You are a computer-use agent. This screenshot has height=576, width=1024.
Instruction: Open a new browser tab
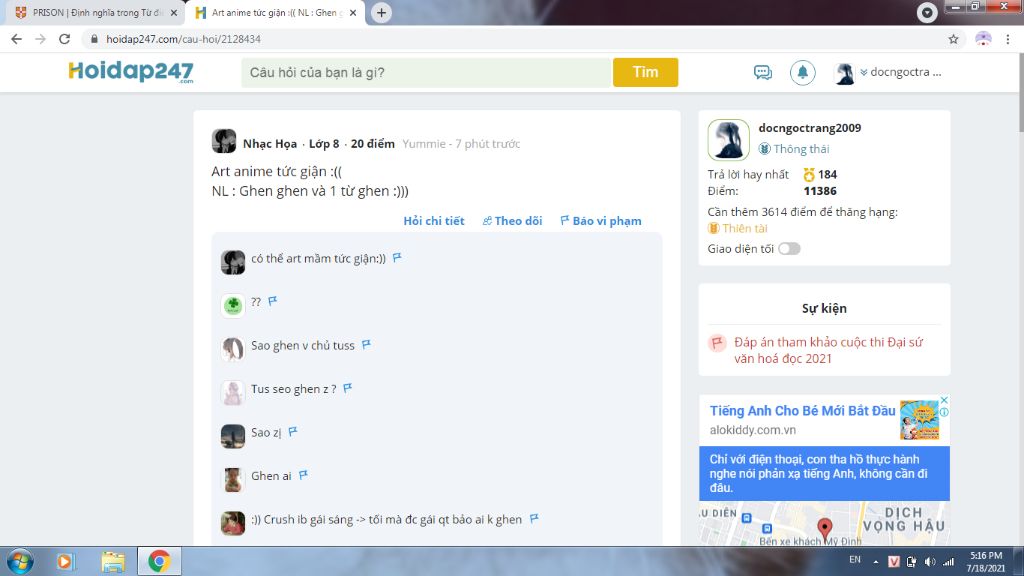pos(381,12)
